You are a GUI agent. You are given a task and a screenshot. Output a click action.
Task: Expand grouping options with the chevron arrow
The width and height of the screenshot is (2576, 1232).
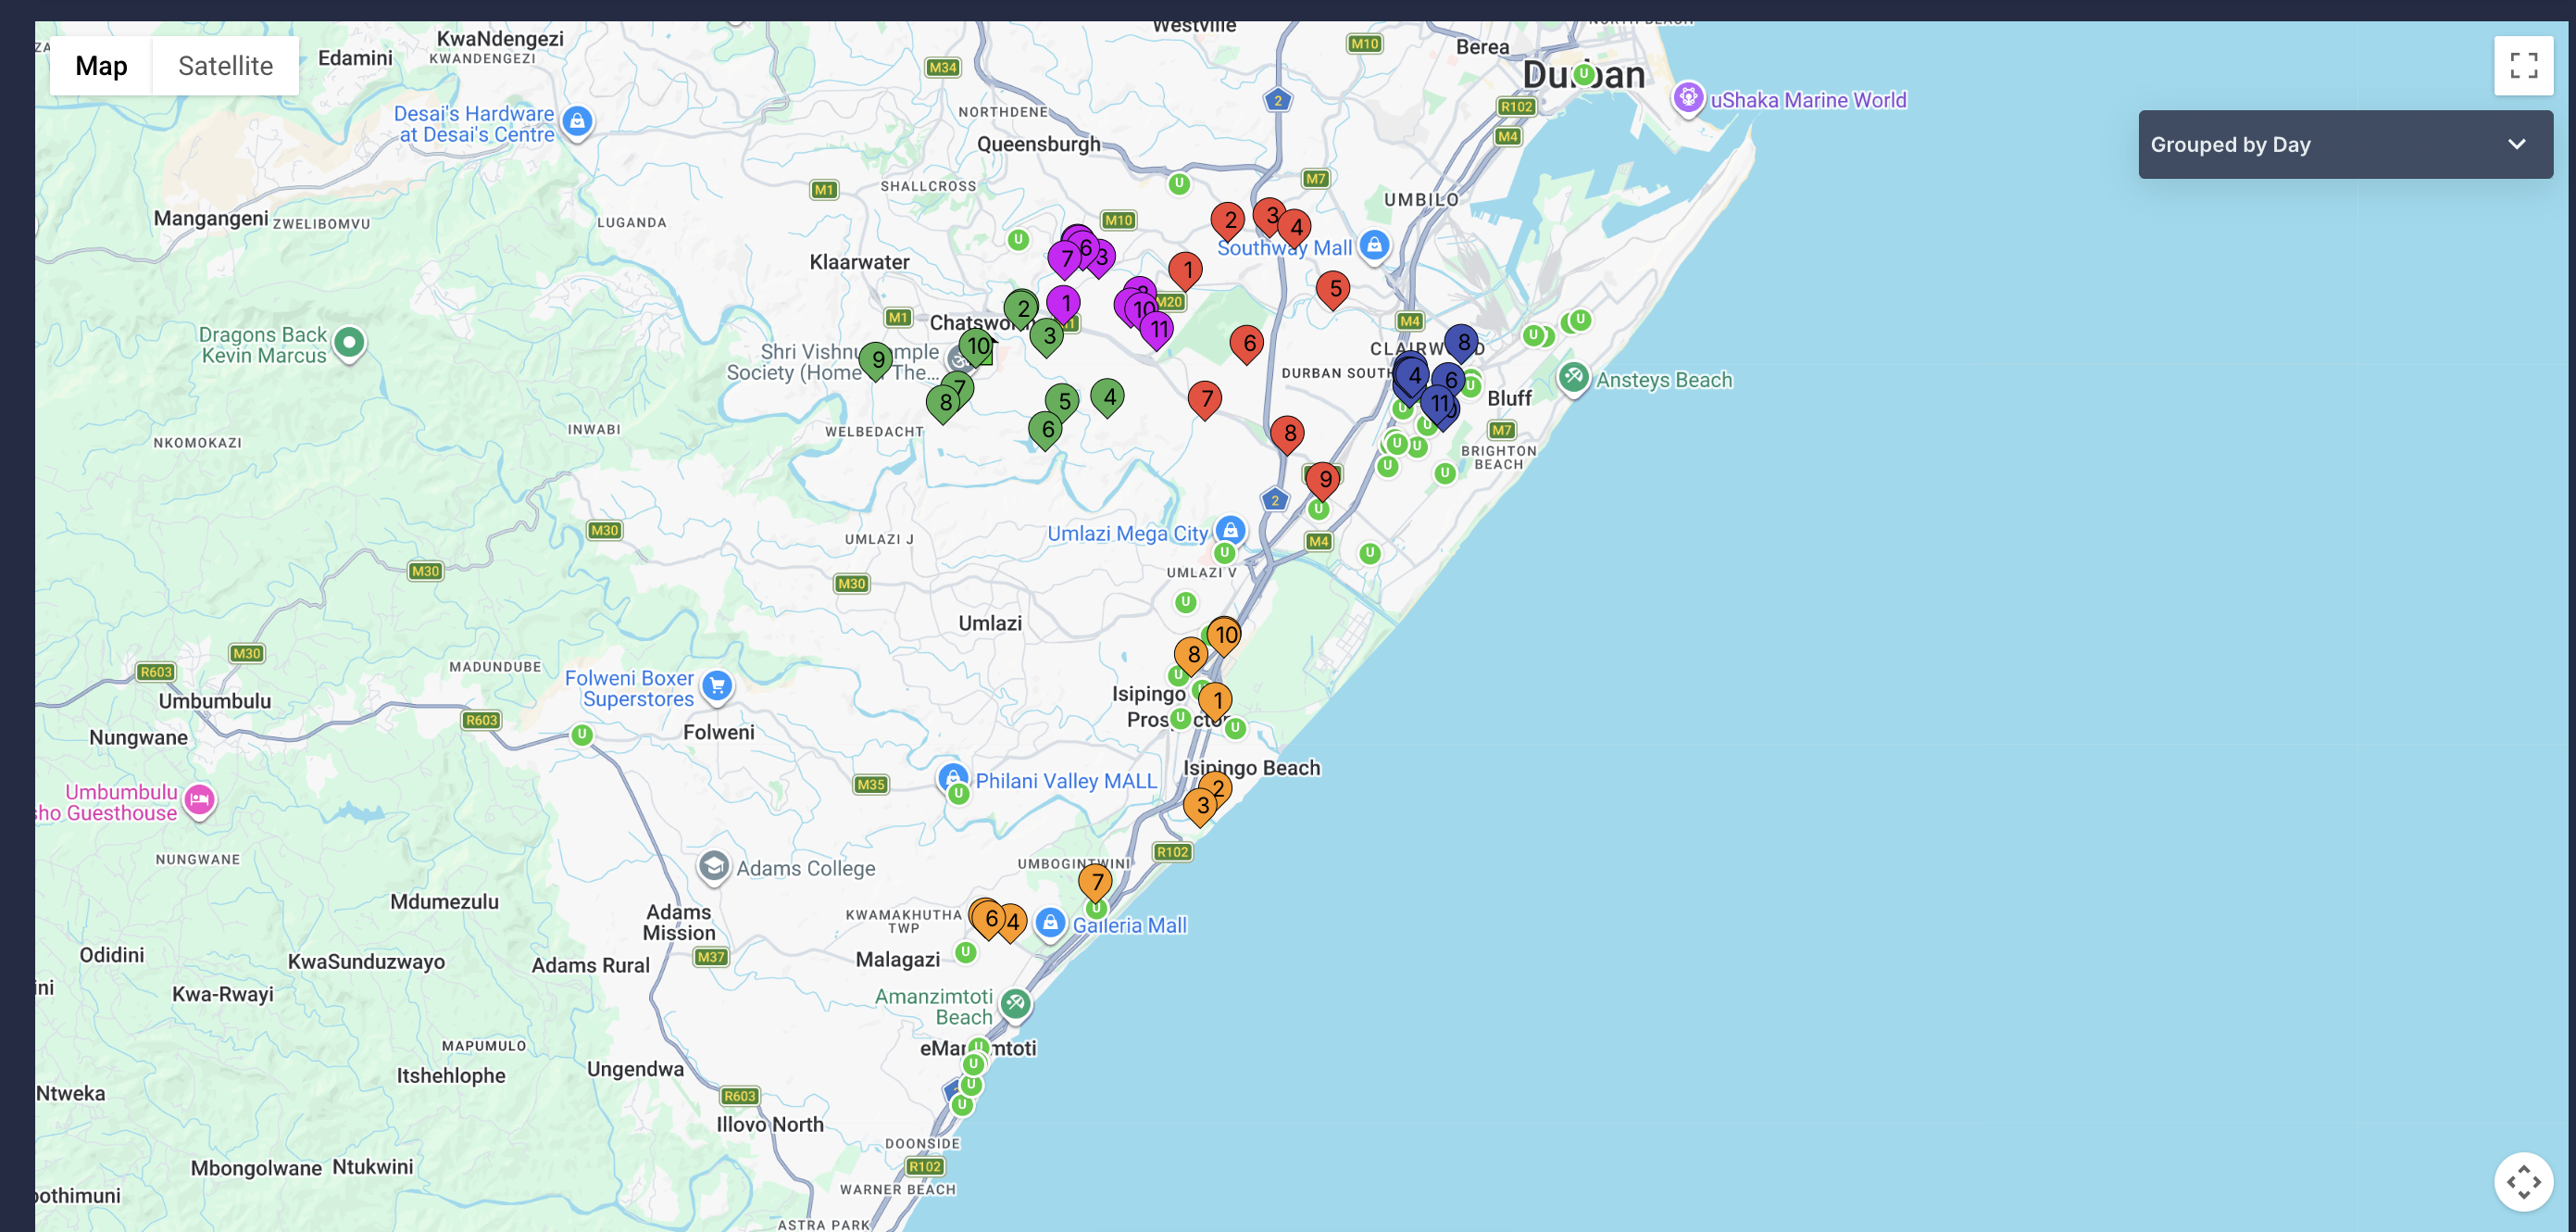(x=2516, y=144)
